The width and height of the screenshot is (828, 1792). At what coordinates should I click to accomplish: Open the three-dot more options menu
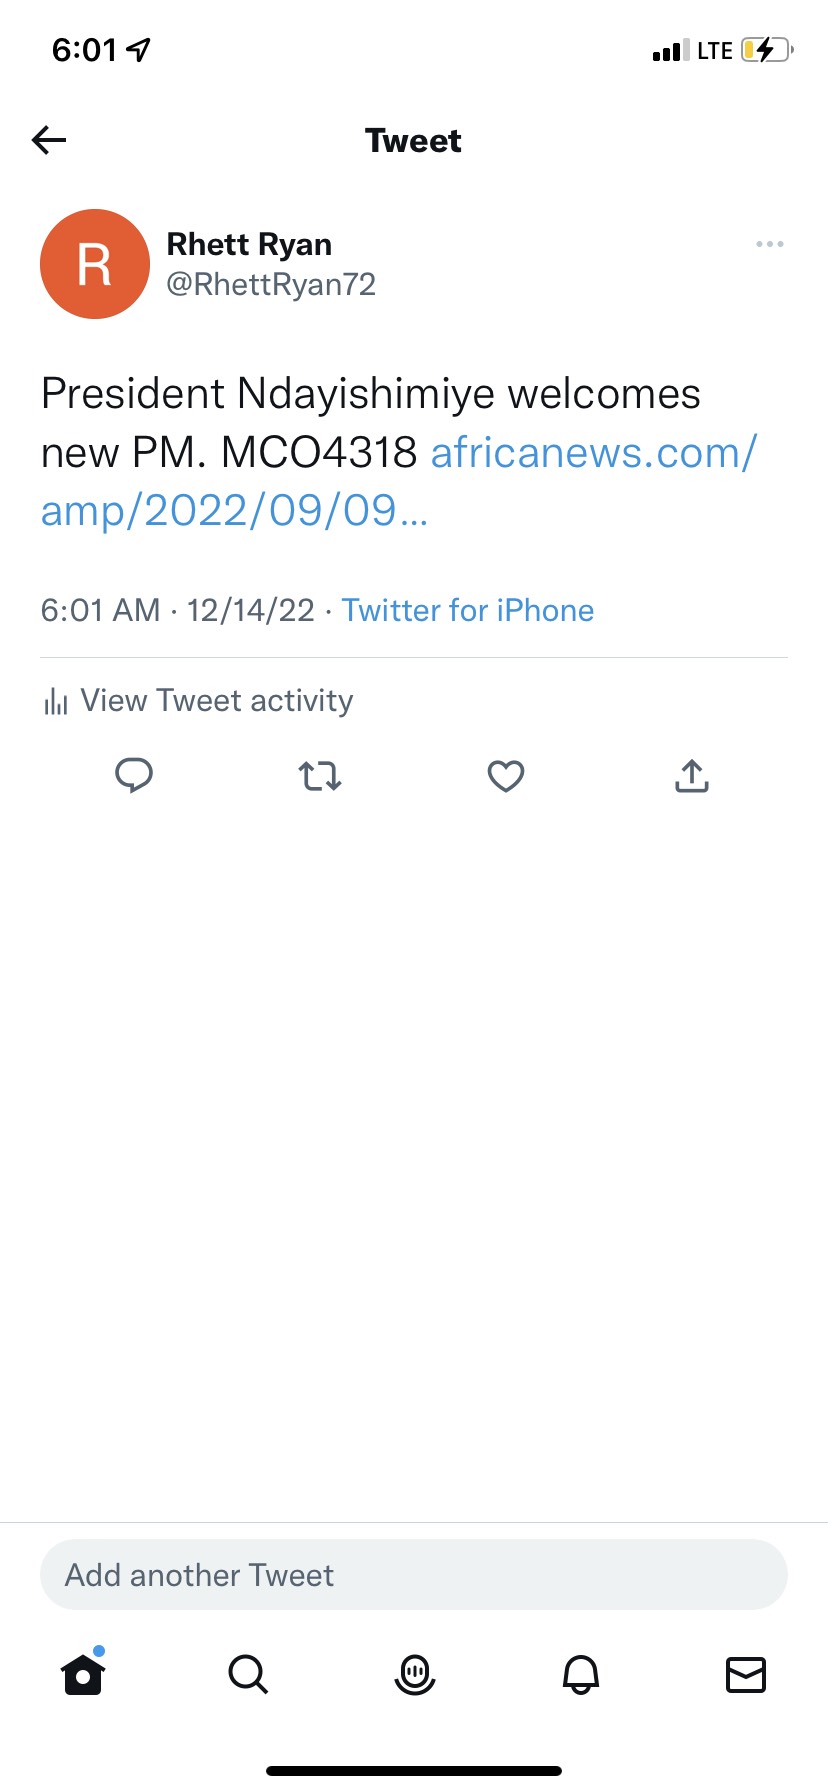(769, 244)
